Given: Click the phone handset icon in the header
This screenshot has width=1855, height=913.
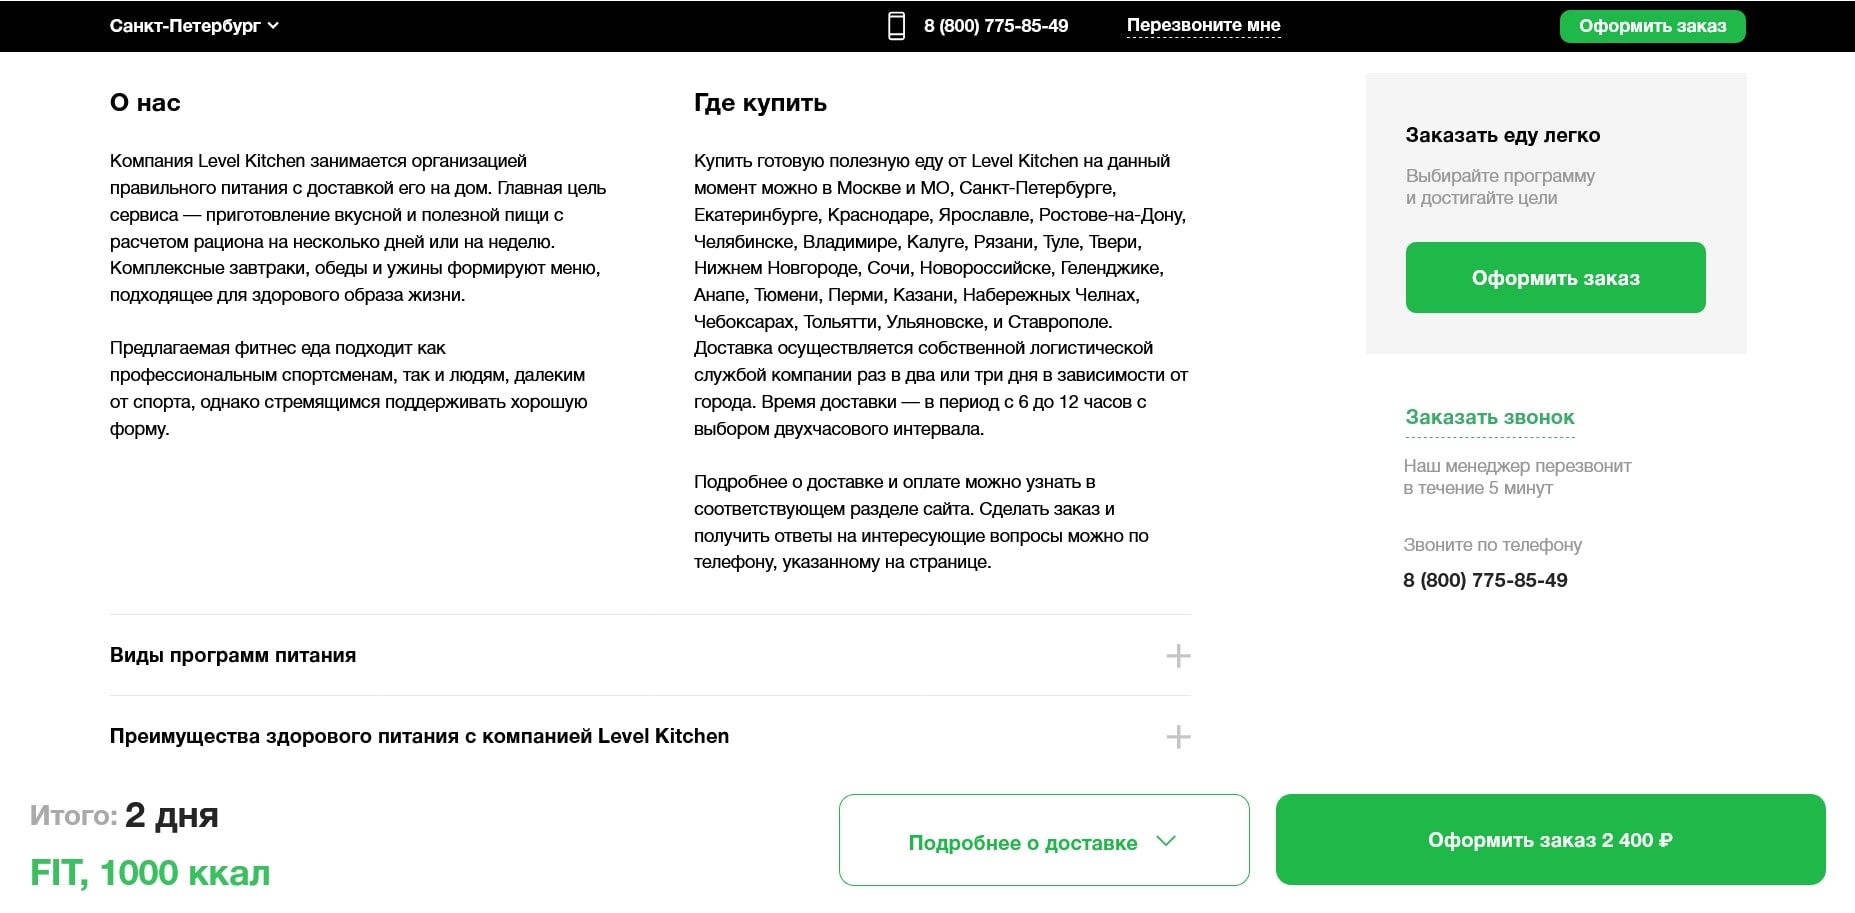Looking at the screenshot, I should (897, 25).
